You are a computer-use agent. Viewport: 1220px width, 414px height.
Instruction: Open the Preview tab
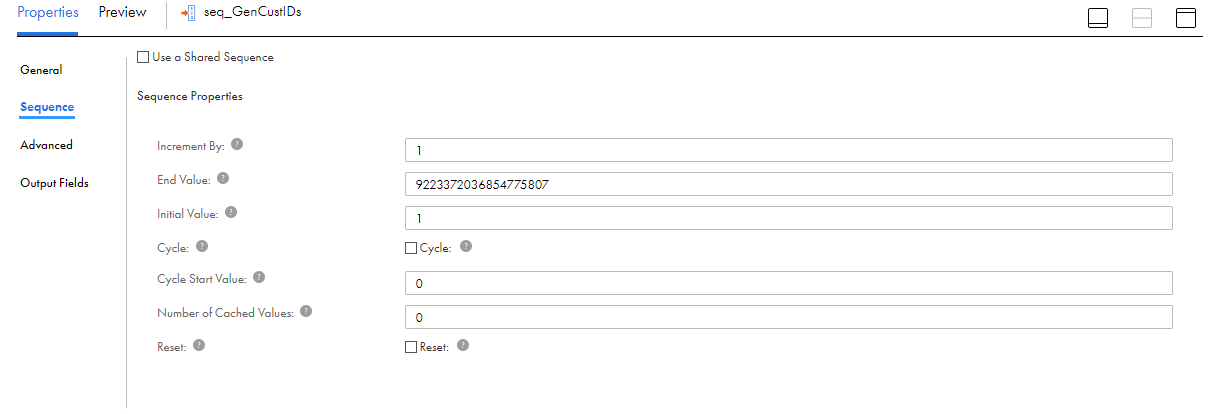(x=122, y=13)
